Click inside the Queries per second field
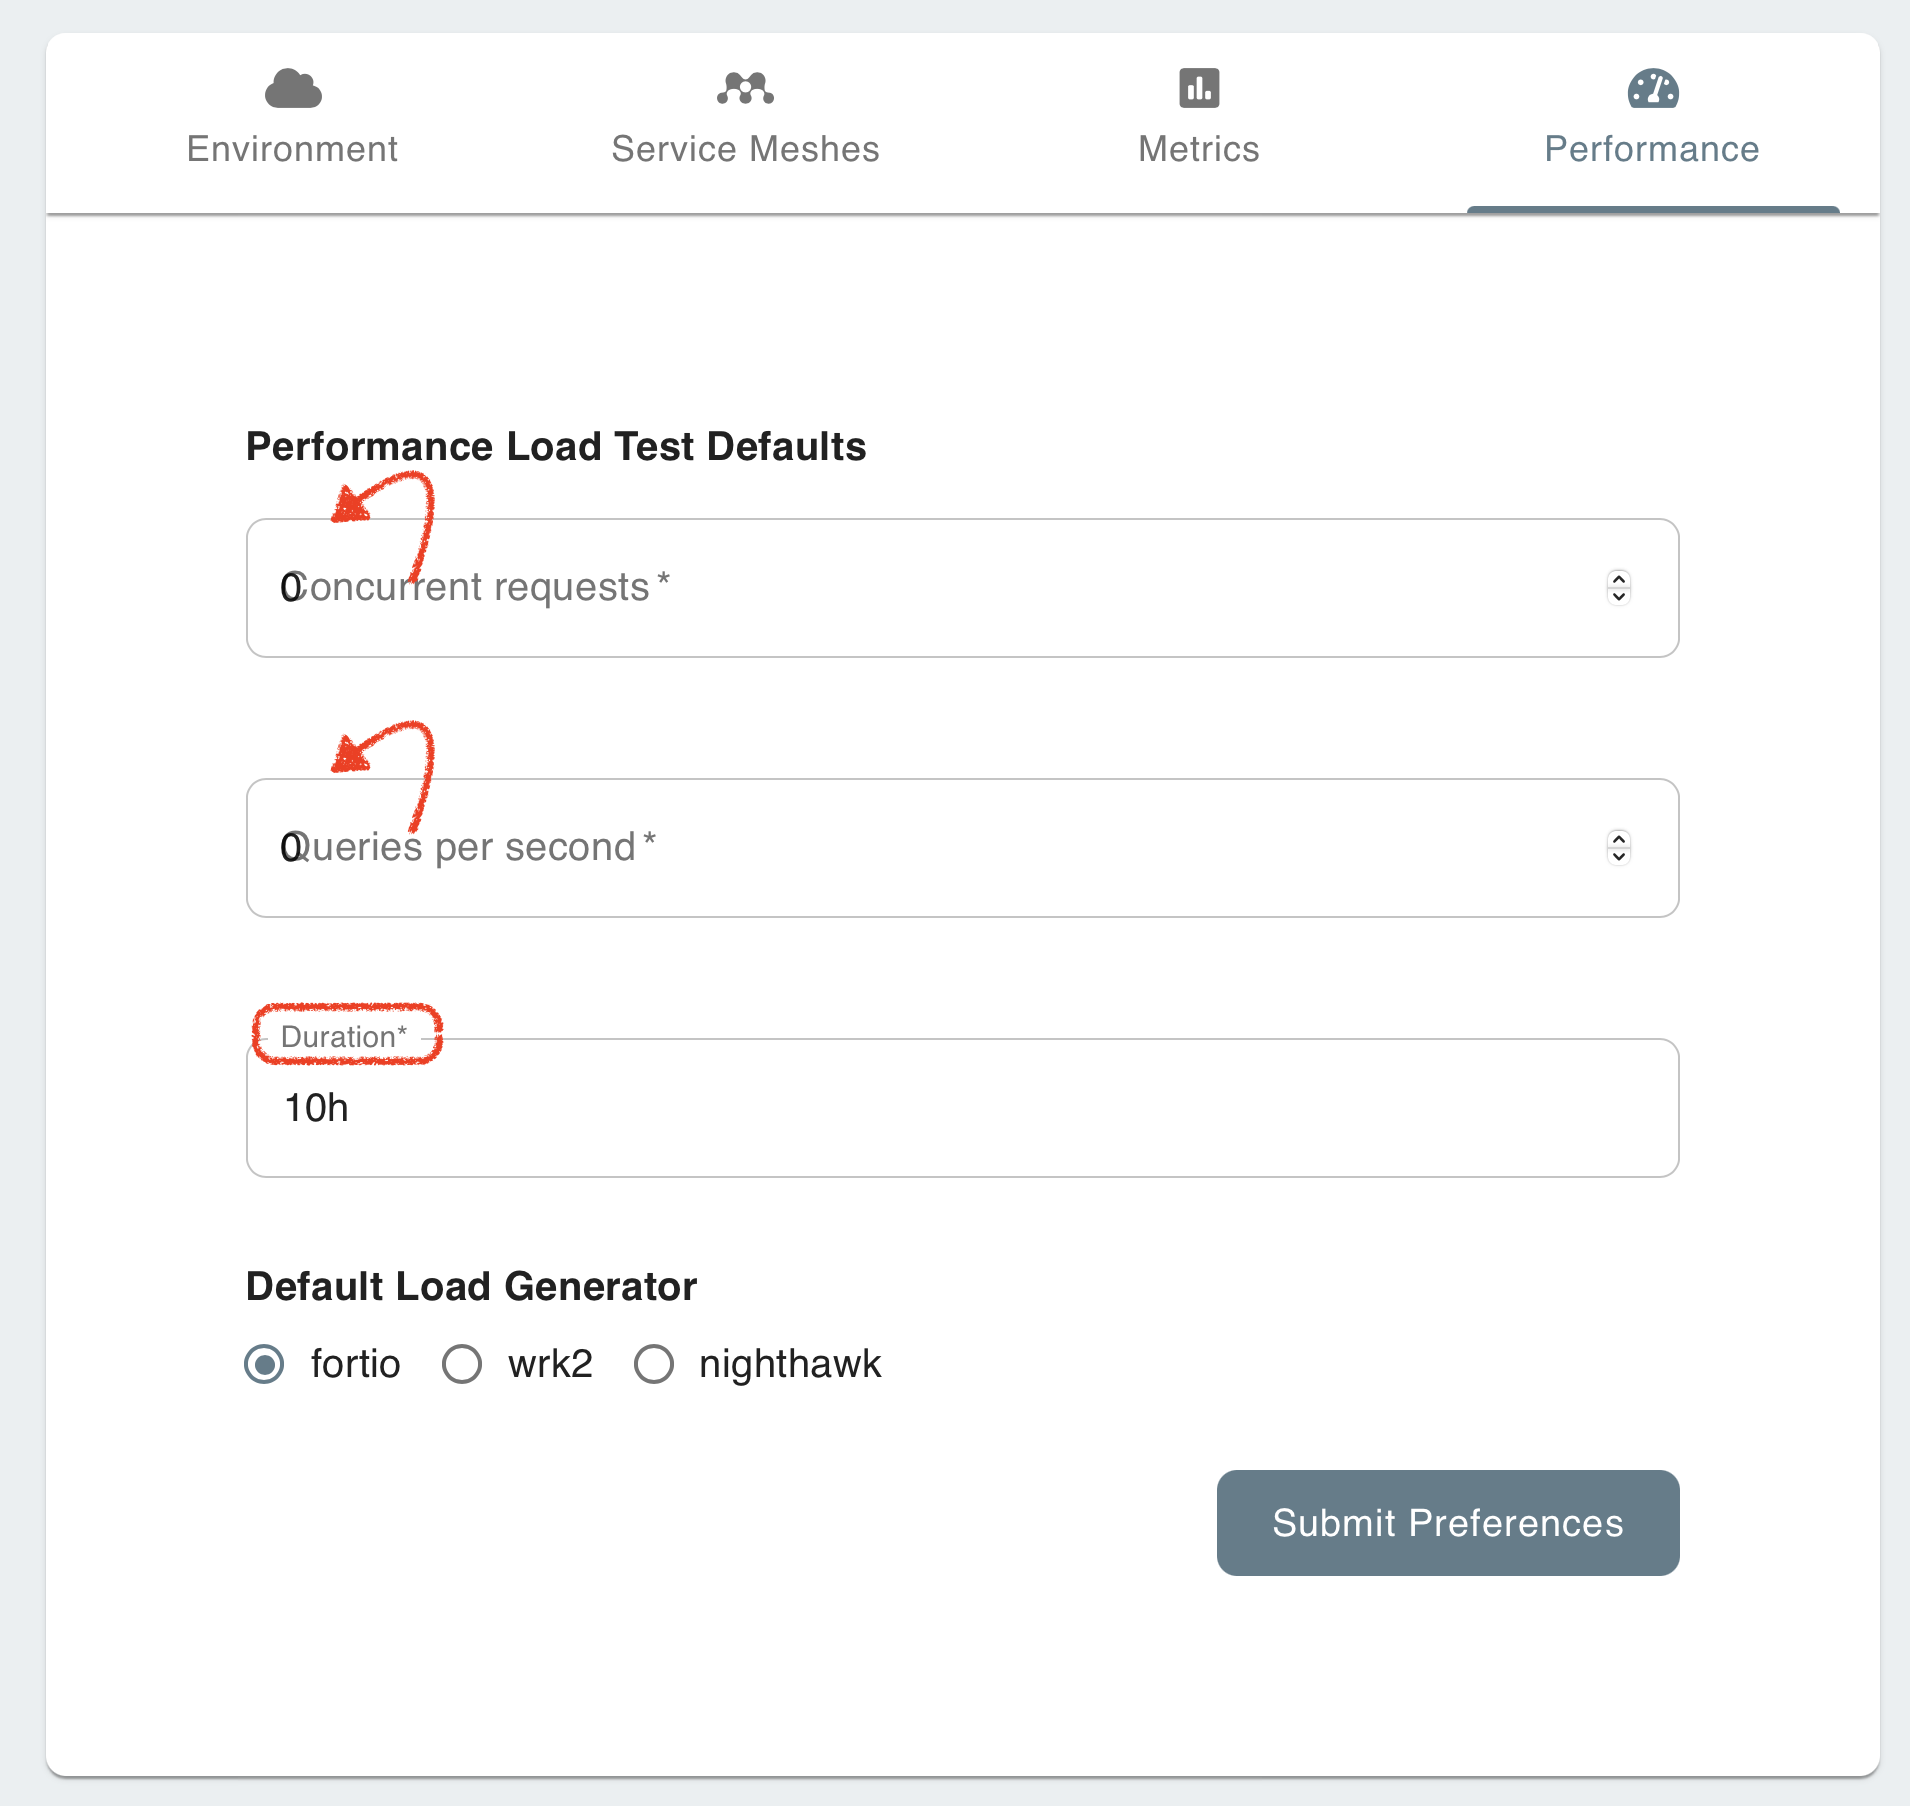The height and width of the screenshot is (1806, 1910). 900,847
